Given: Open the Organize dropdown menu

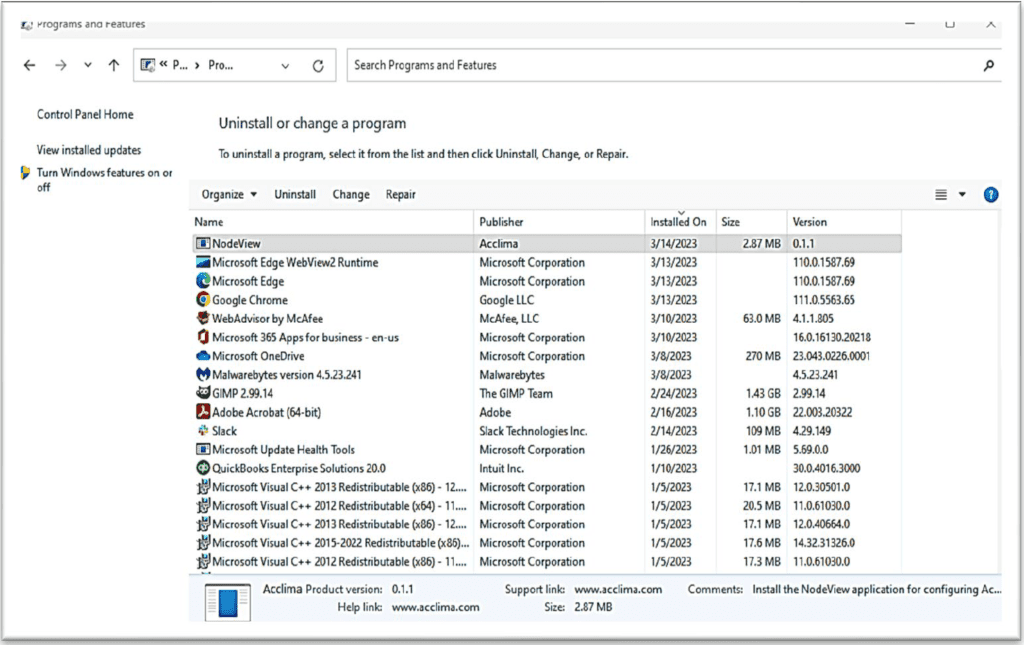Looking at the screenshot, I should (228, 194).
